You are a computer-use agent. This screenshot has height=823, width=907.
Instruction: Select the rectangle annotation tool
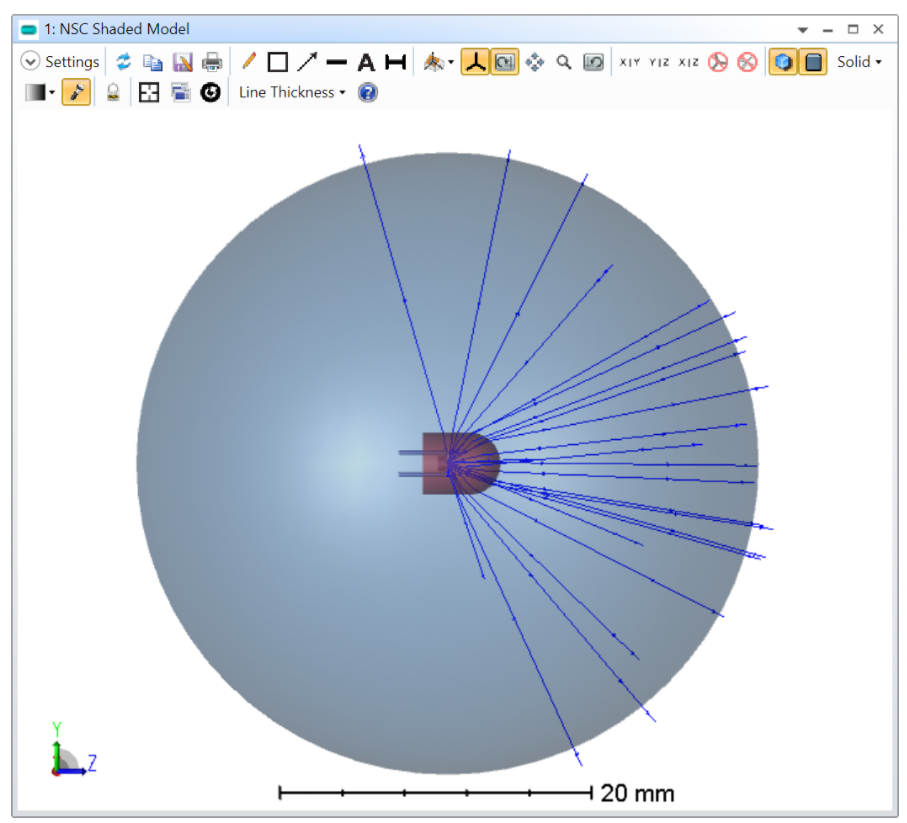point(278,61)
